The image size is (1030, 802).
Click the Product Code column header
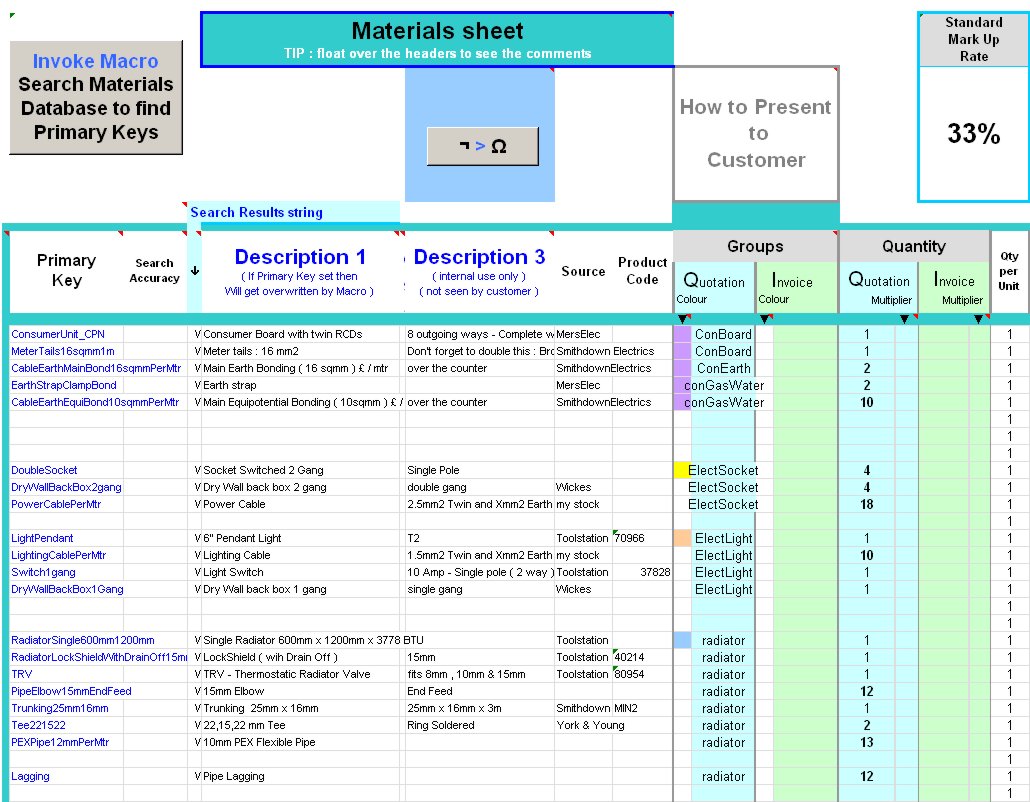[x=642, y=271]
